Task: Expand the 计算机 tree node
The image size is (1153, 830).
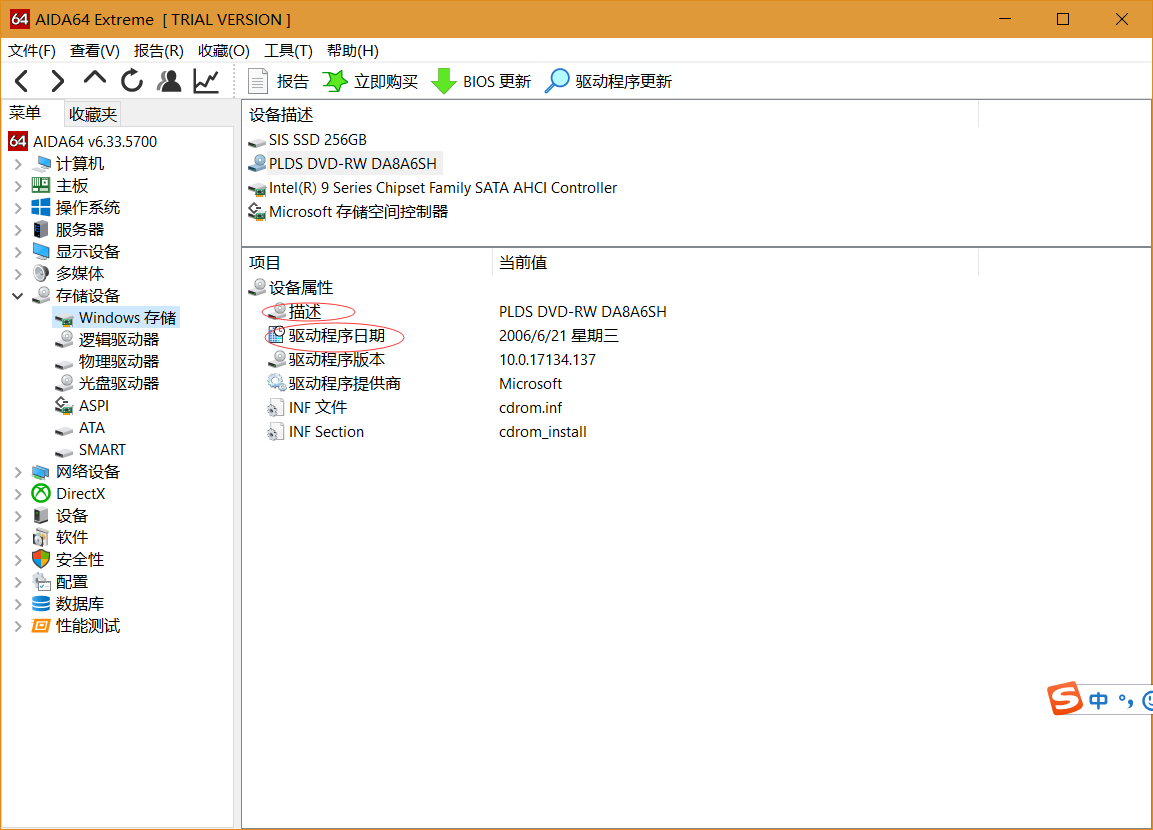Action: coord(18,164)
